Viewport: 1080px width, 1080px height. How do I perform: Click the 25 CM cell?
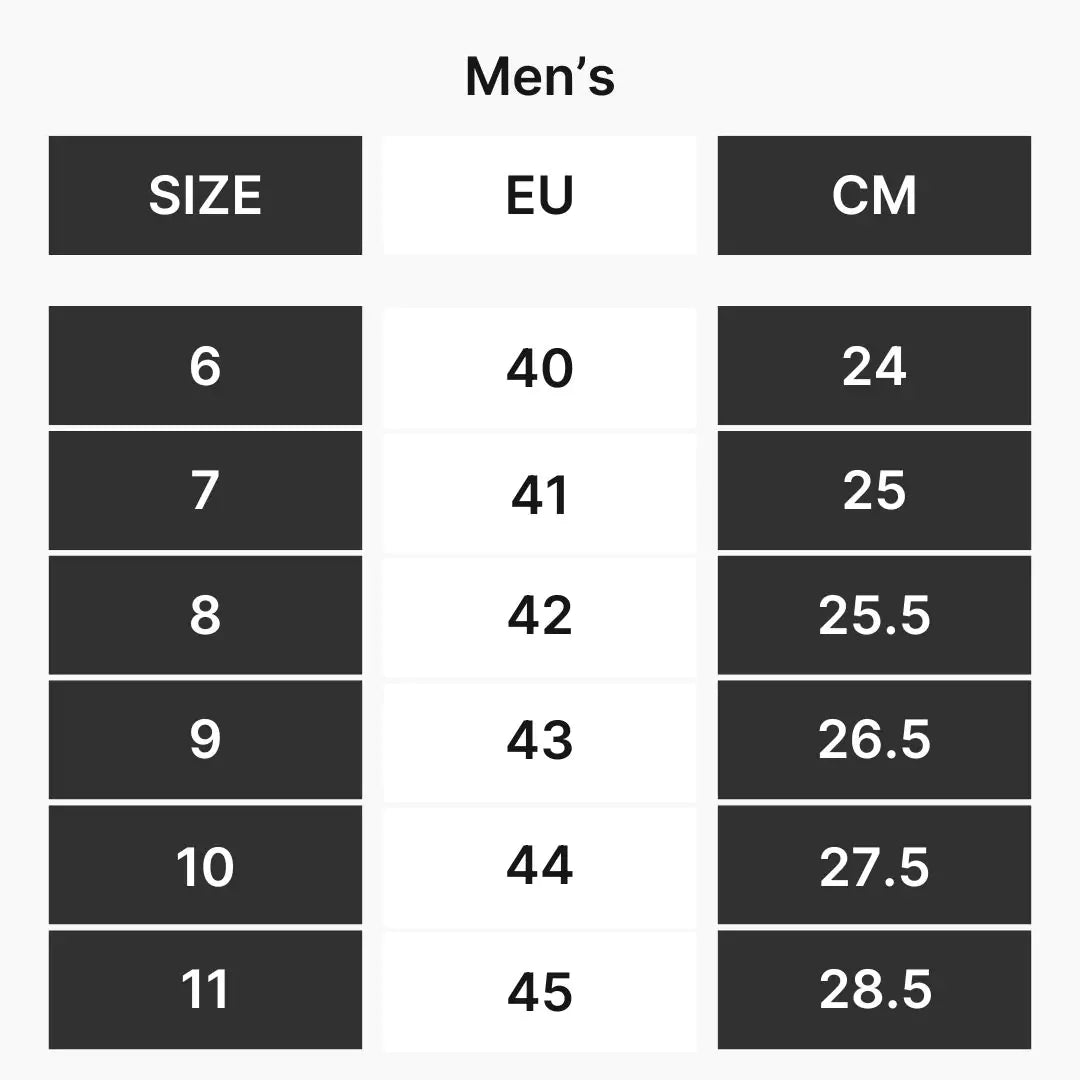(x=874, y=491)
